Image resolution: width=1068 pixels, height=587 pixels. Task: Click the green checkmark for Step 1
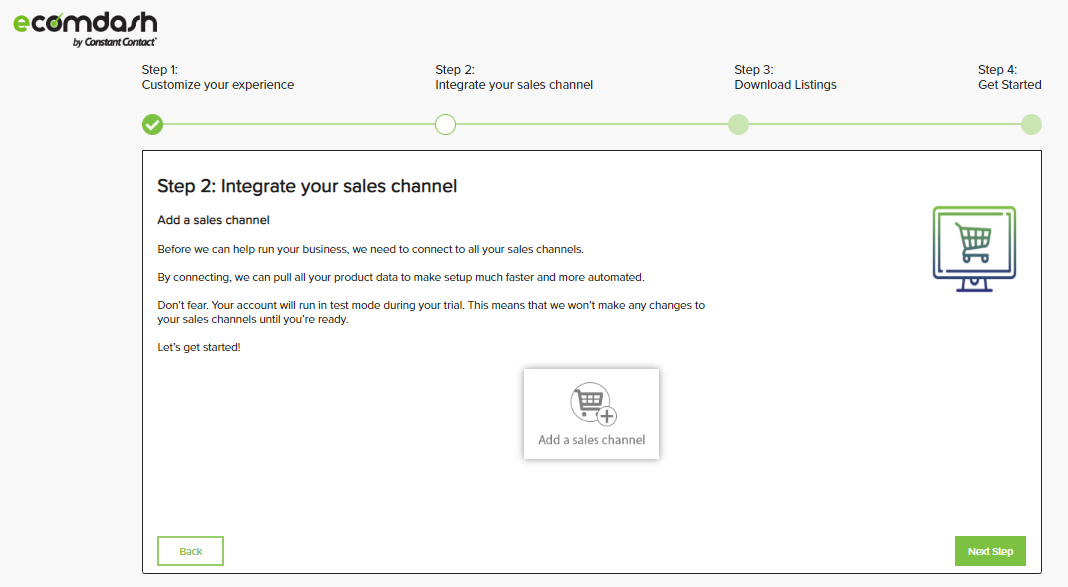(x=153, y=125)
